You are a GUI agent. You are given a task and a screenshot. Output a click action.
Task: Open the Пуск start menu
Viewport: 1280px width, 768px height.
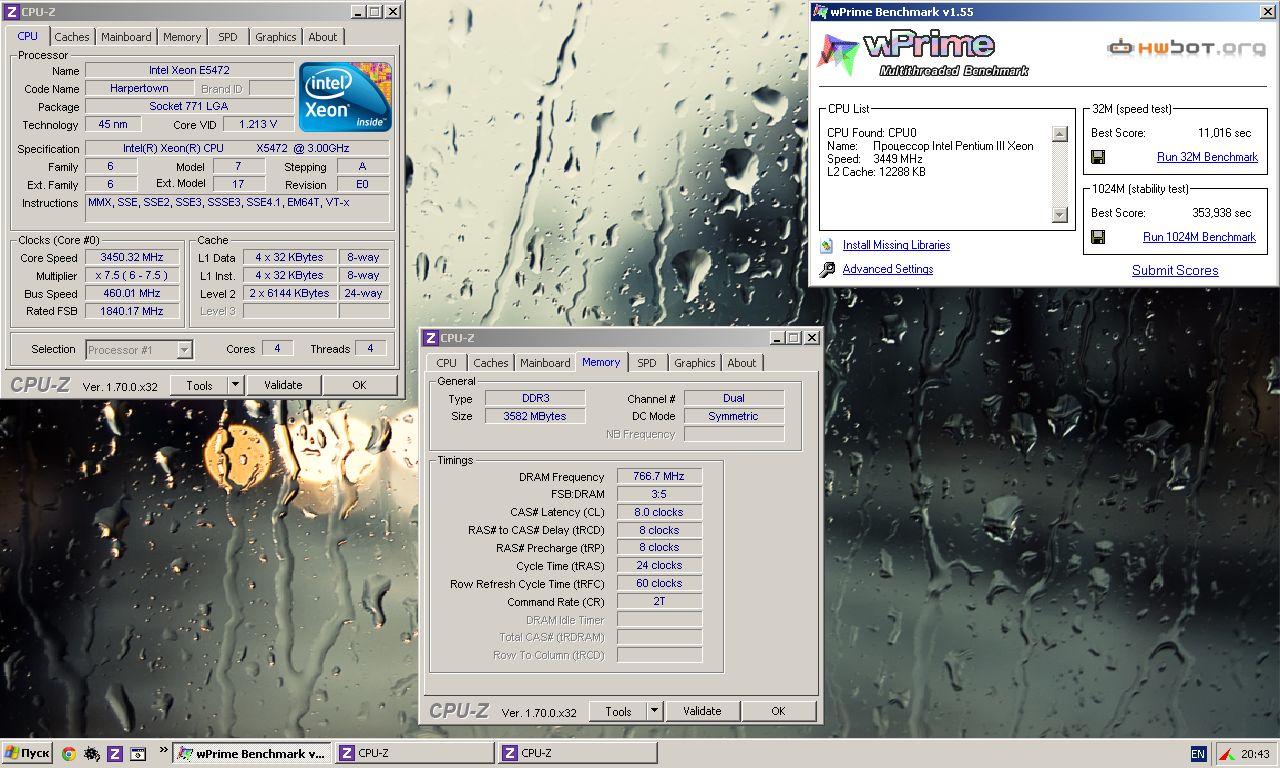27,754
